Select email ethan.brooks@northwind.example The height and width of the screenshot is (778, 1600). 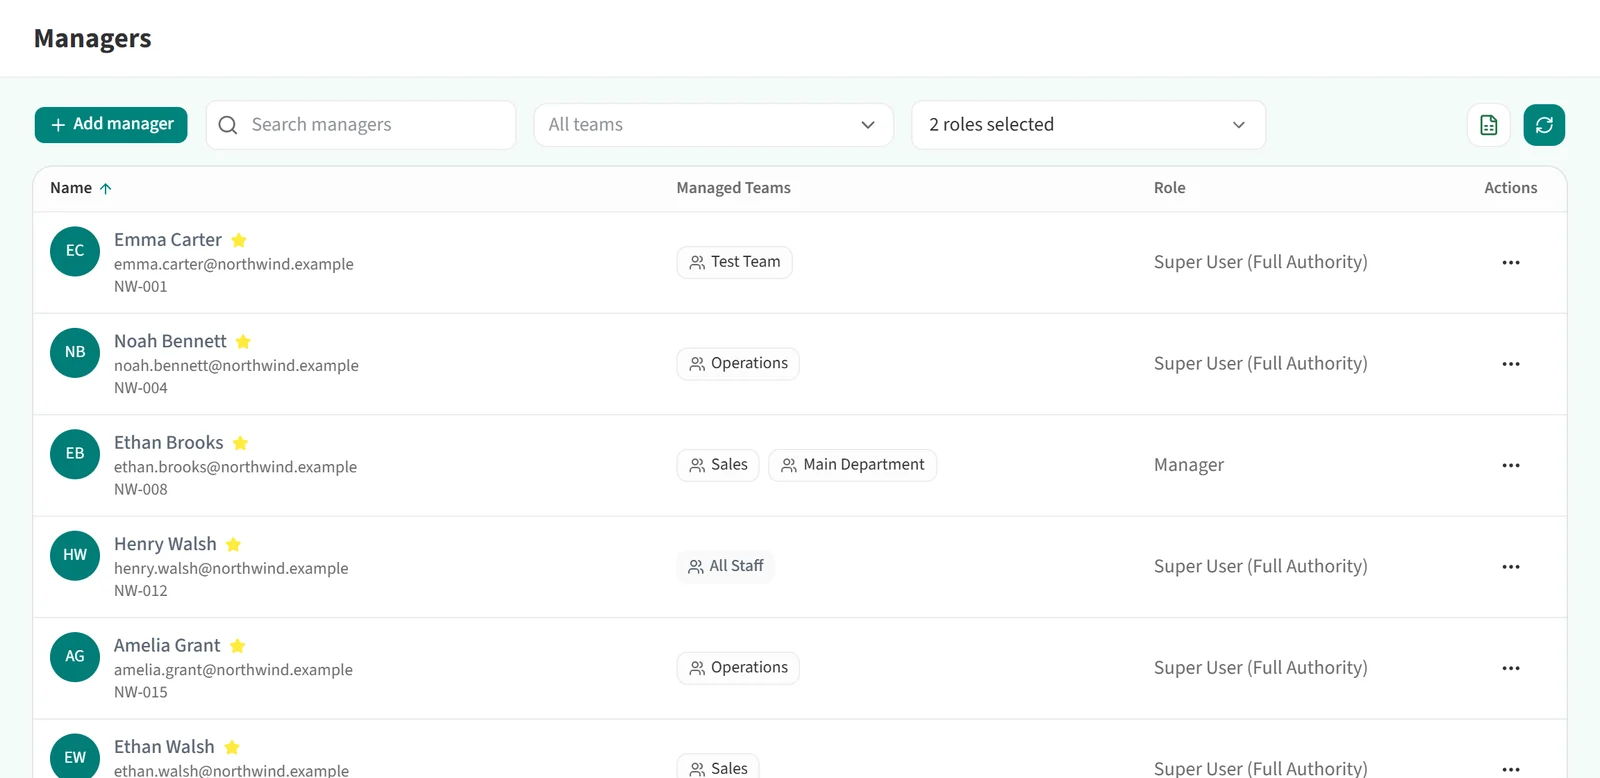point(235,467)
